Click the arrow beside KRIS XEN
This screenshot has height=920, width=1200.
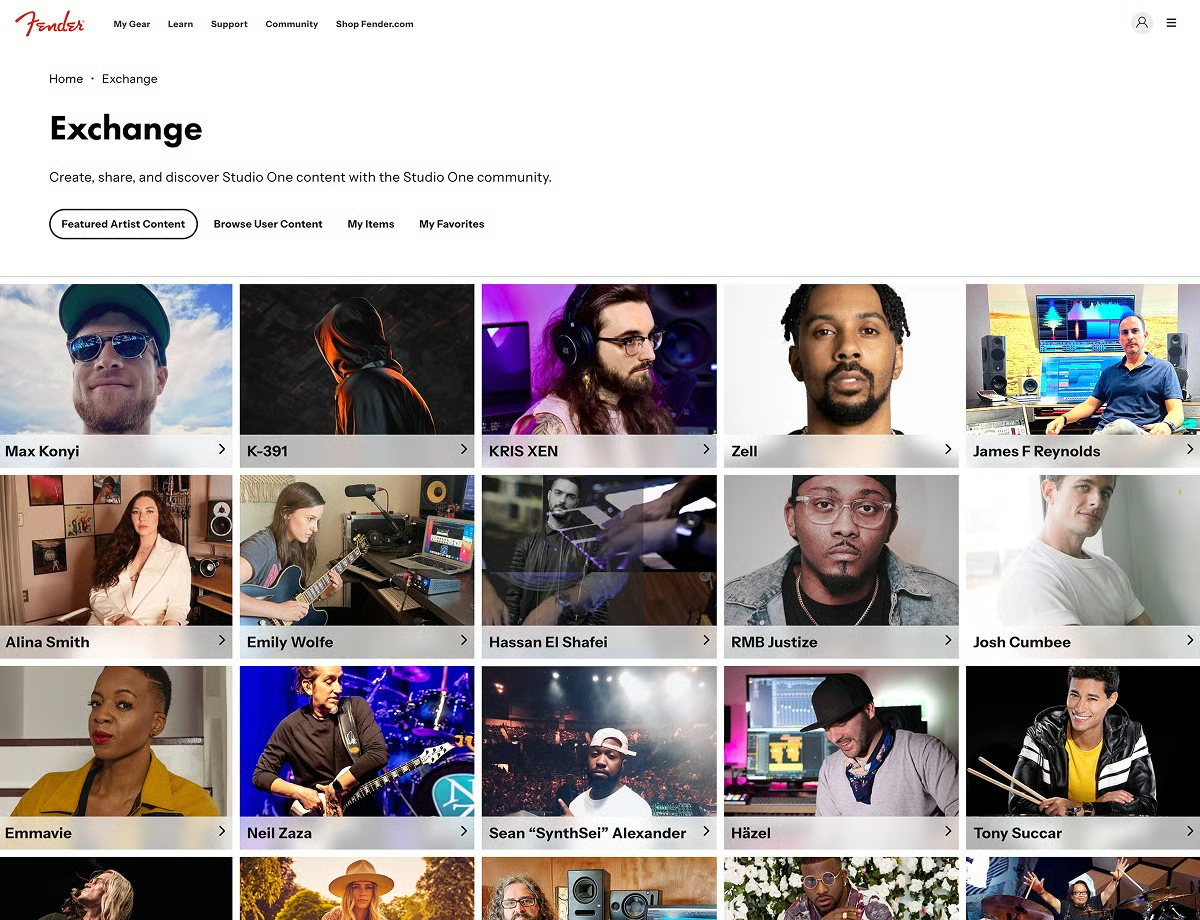pyautogui.click(x=706, y=450)
